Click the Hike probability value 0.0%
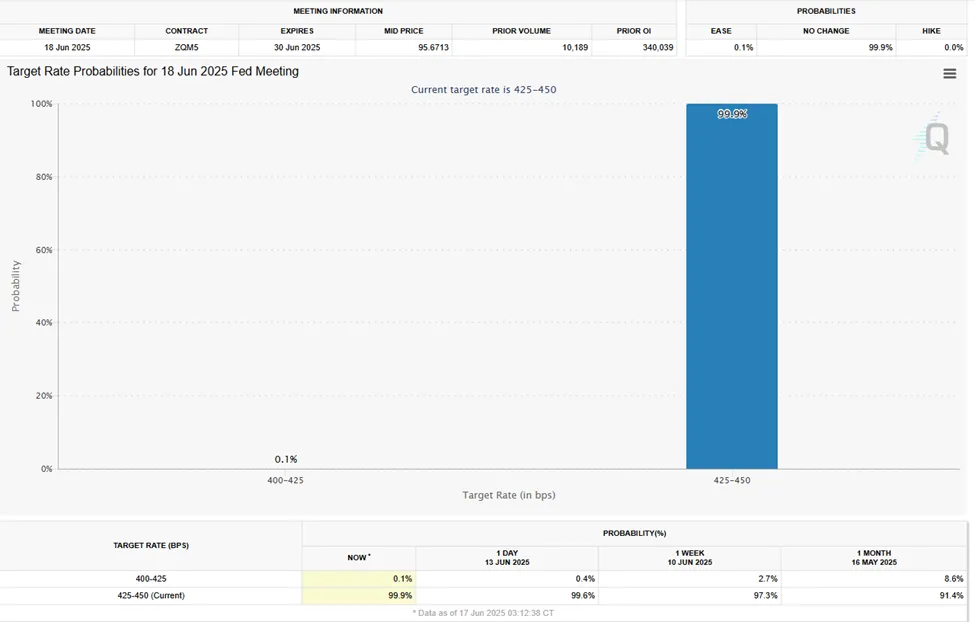 tap(953, 47)
